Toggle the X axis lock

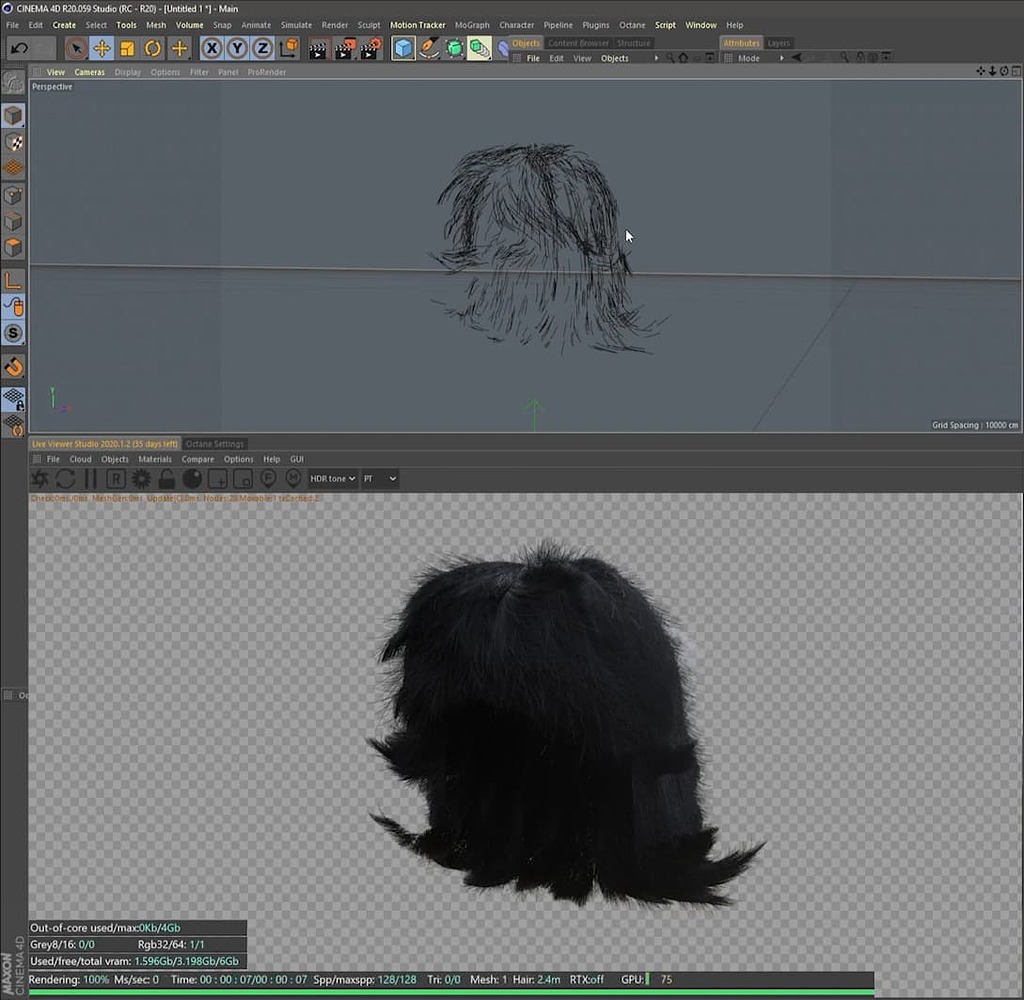tap(212, 47)
